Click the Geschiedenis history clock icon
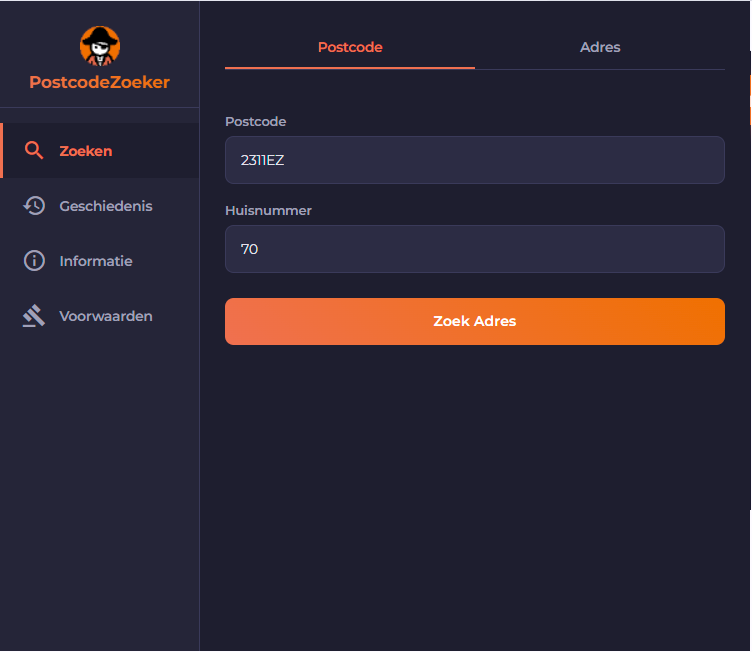Viewport: 752px width, 652px height. coord(34,206)
